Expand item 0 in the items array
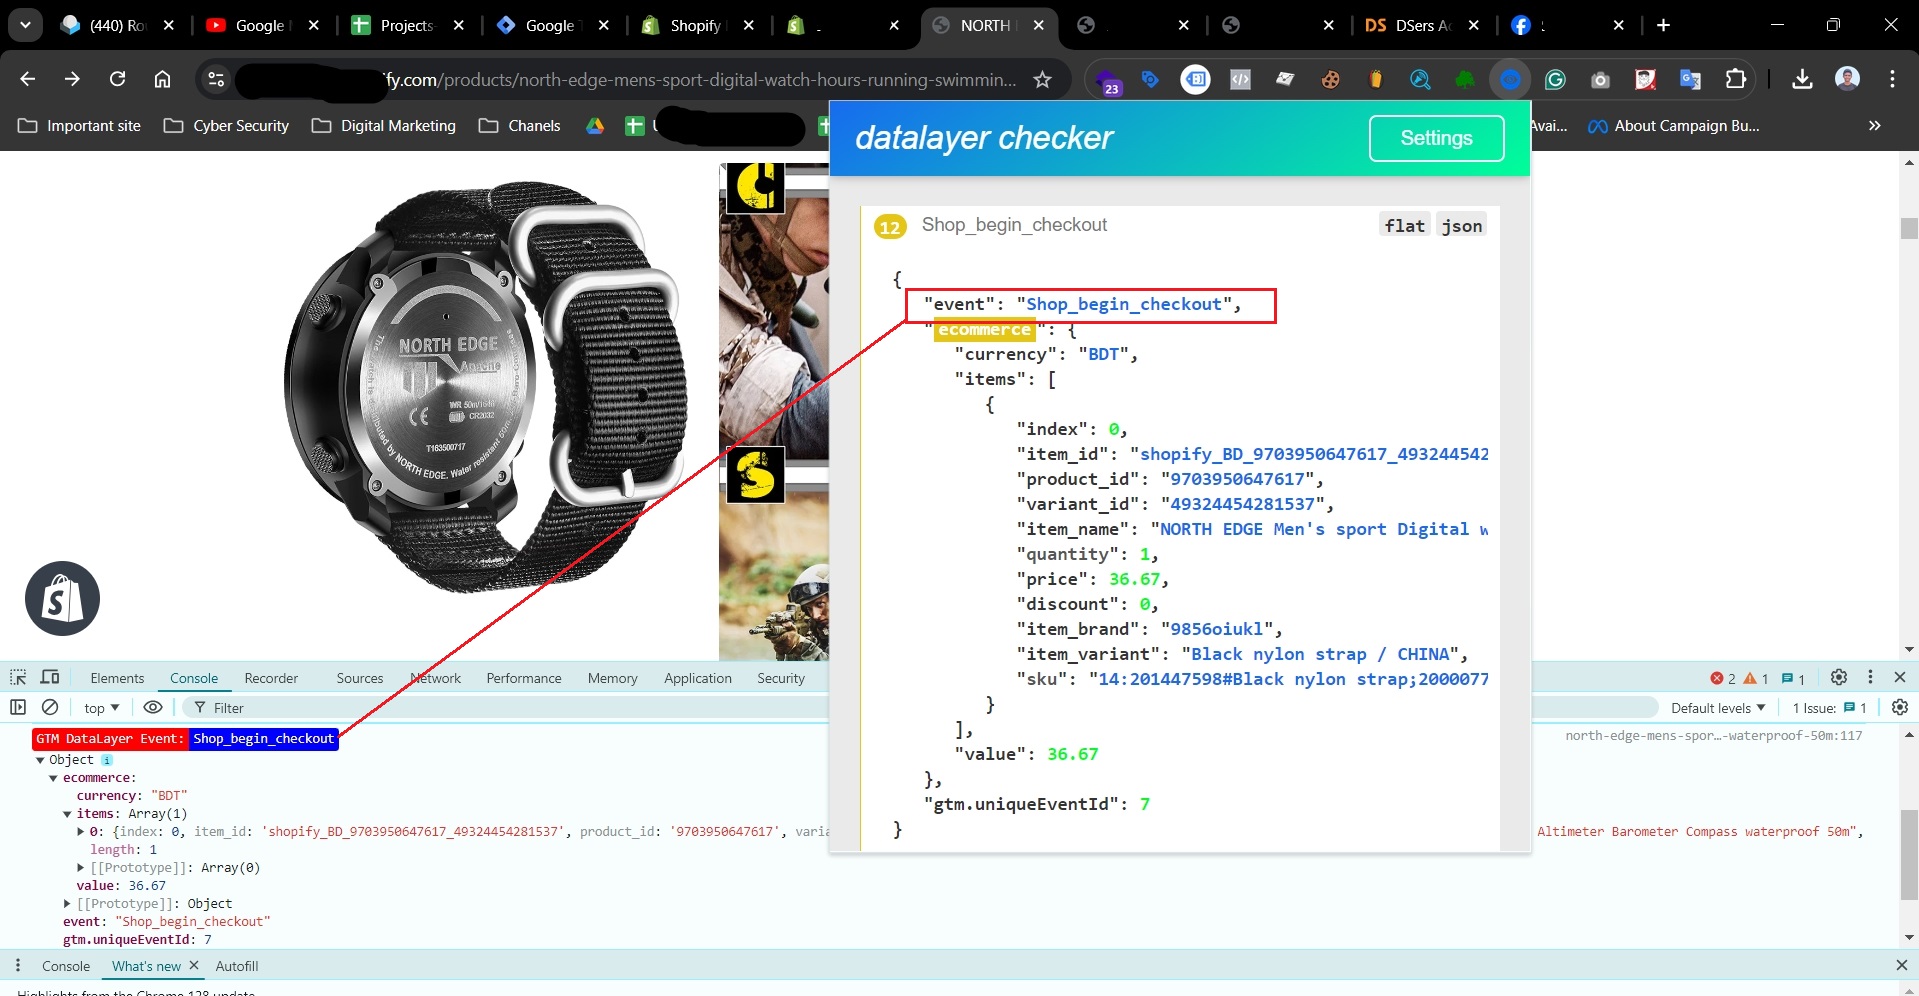 (81, 832)
